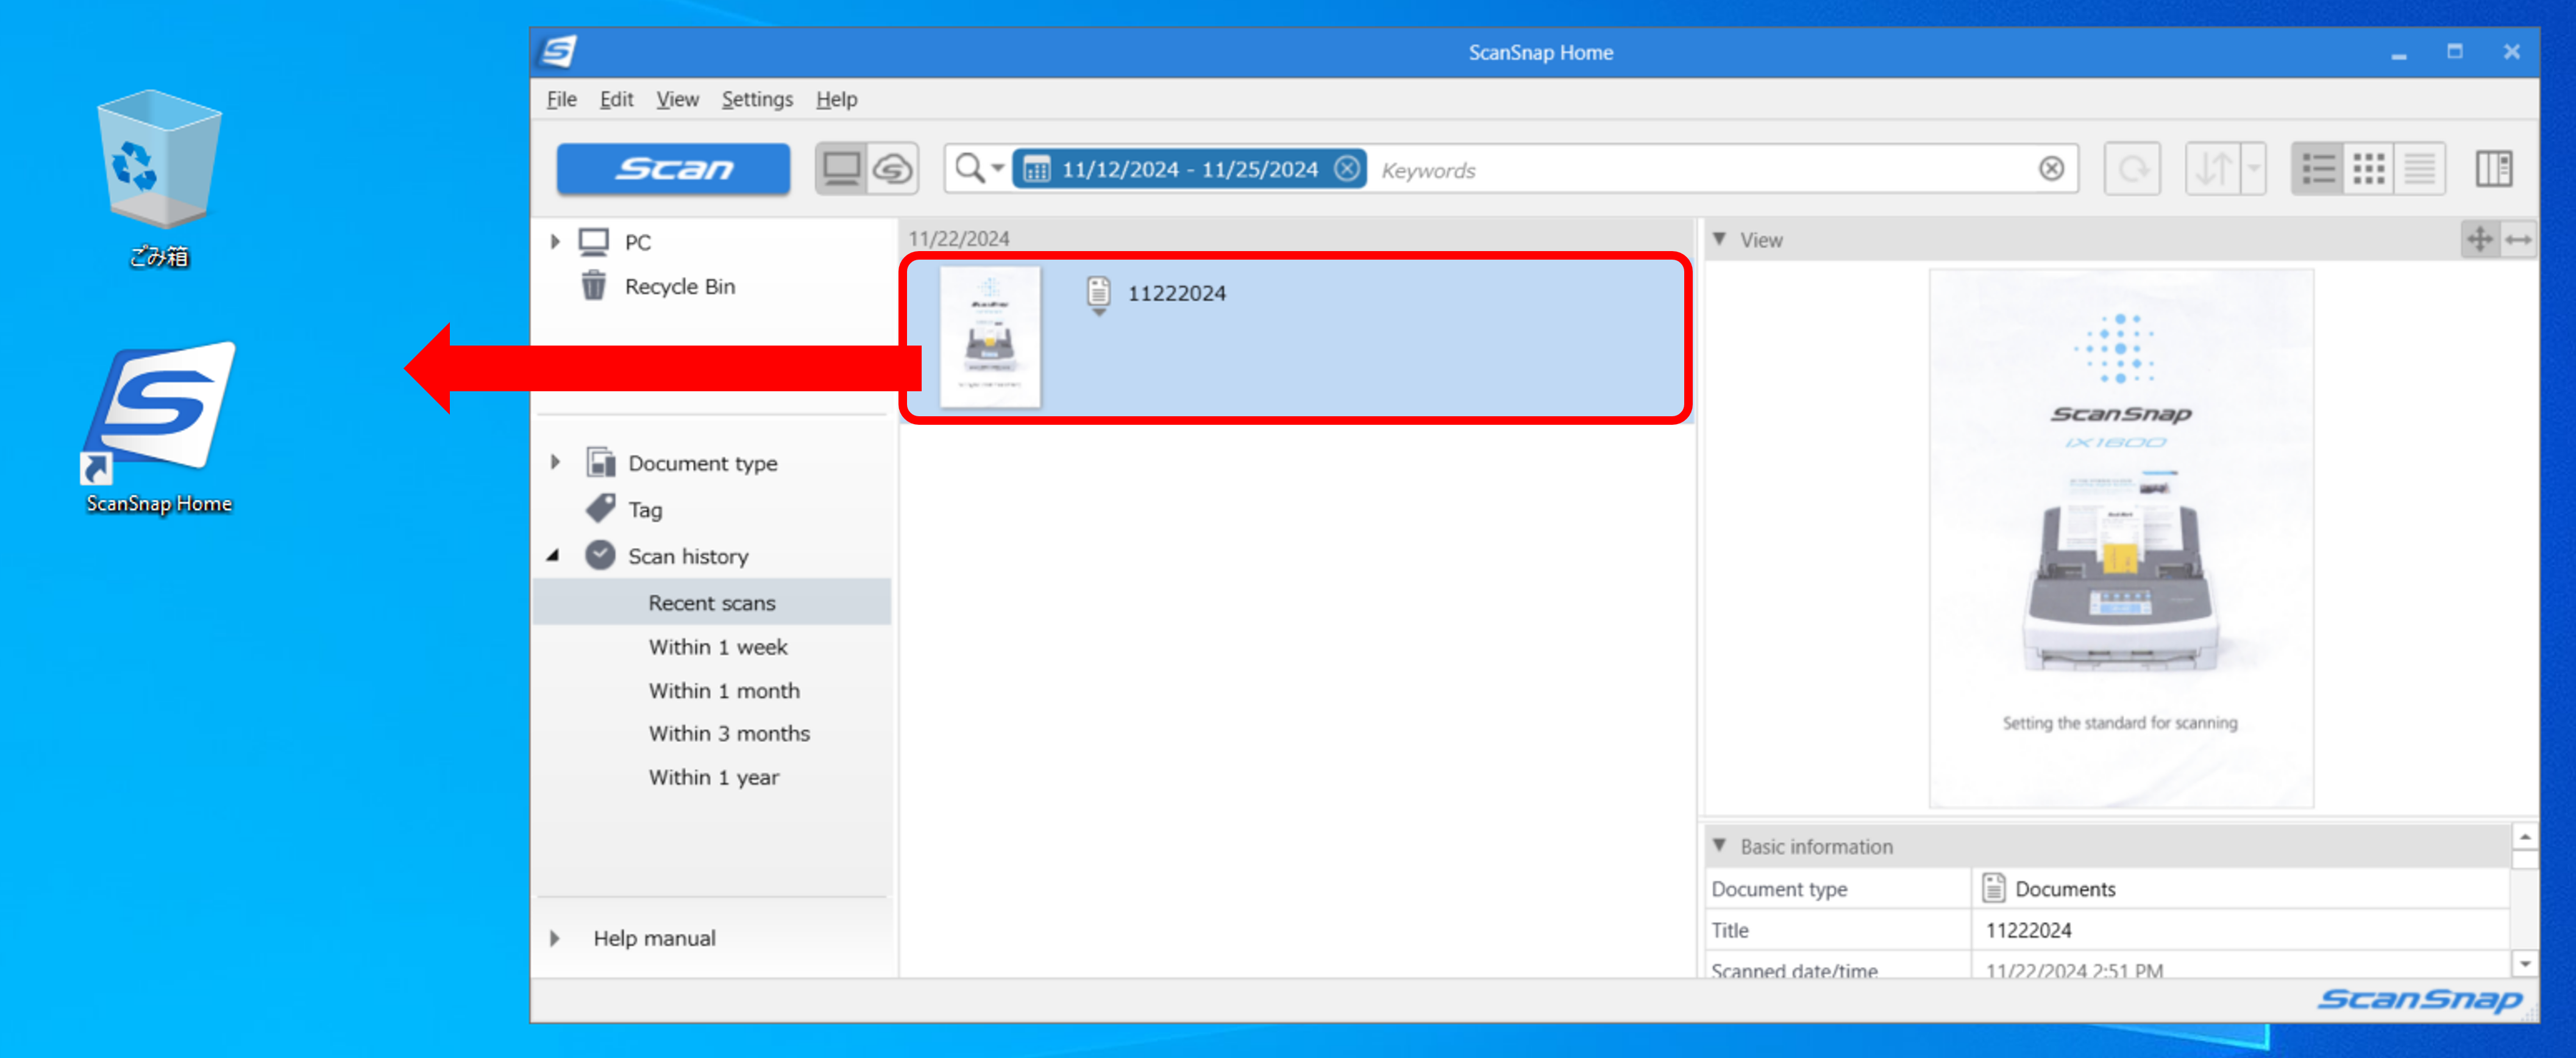Toggle the side view panel icon
Viewport: 2576px width, 1058px height.
pos(2494,169)
